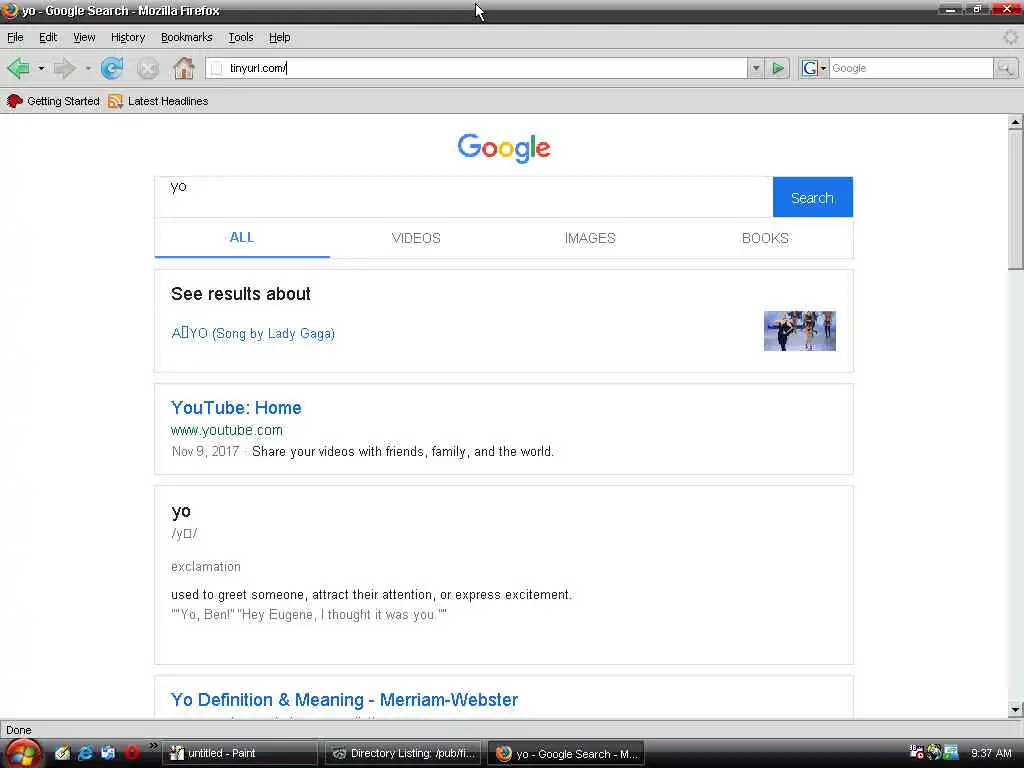Open the Yo Definition Merriam-Webster result

pyautogui.click(x=344, y=700)
